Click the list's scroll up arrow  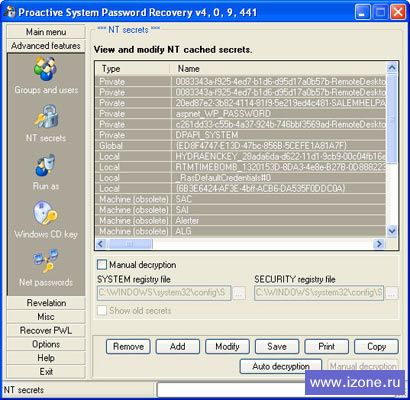click(x=392, y=68)
